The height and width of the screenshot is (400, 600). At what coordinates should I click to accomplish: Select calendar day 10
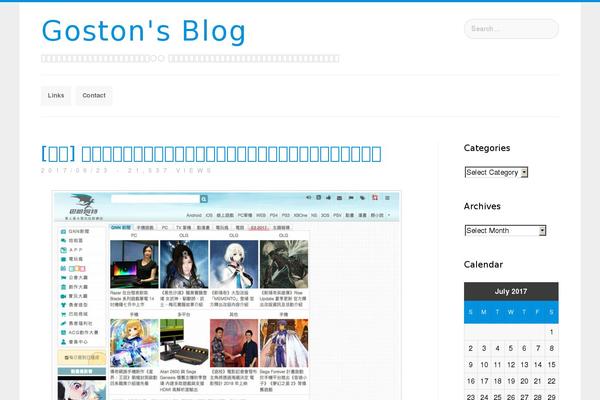(484, 365)
